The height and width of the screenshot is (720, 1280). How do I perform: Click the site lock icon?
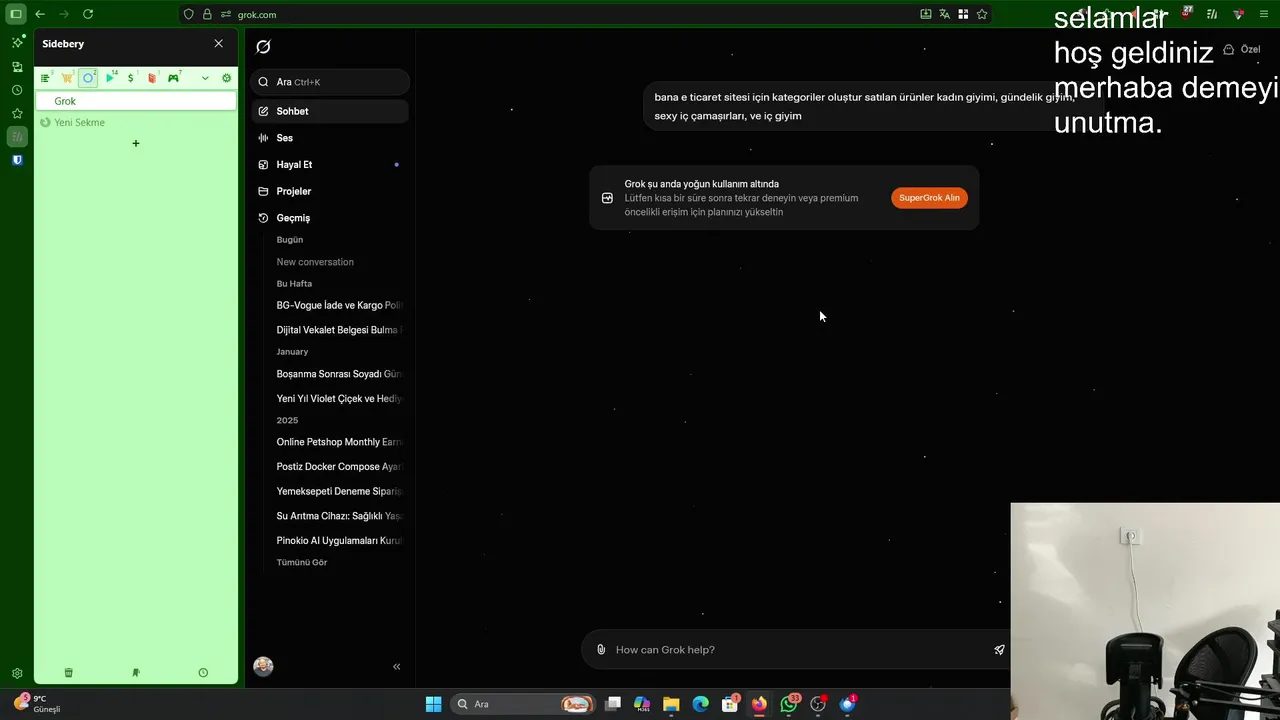207,14
